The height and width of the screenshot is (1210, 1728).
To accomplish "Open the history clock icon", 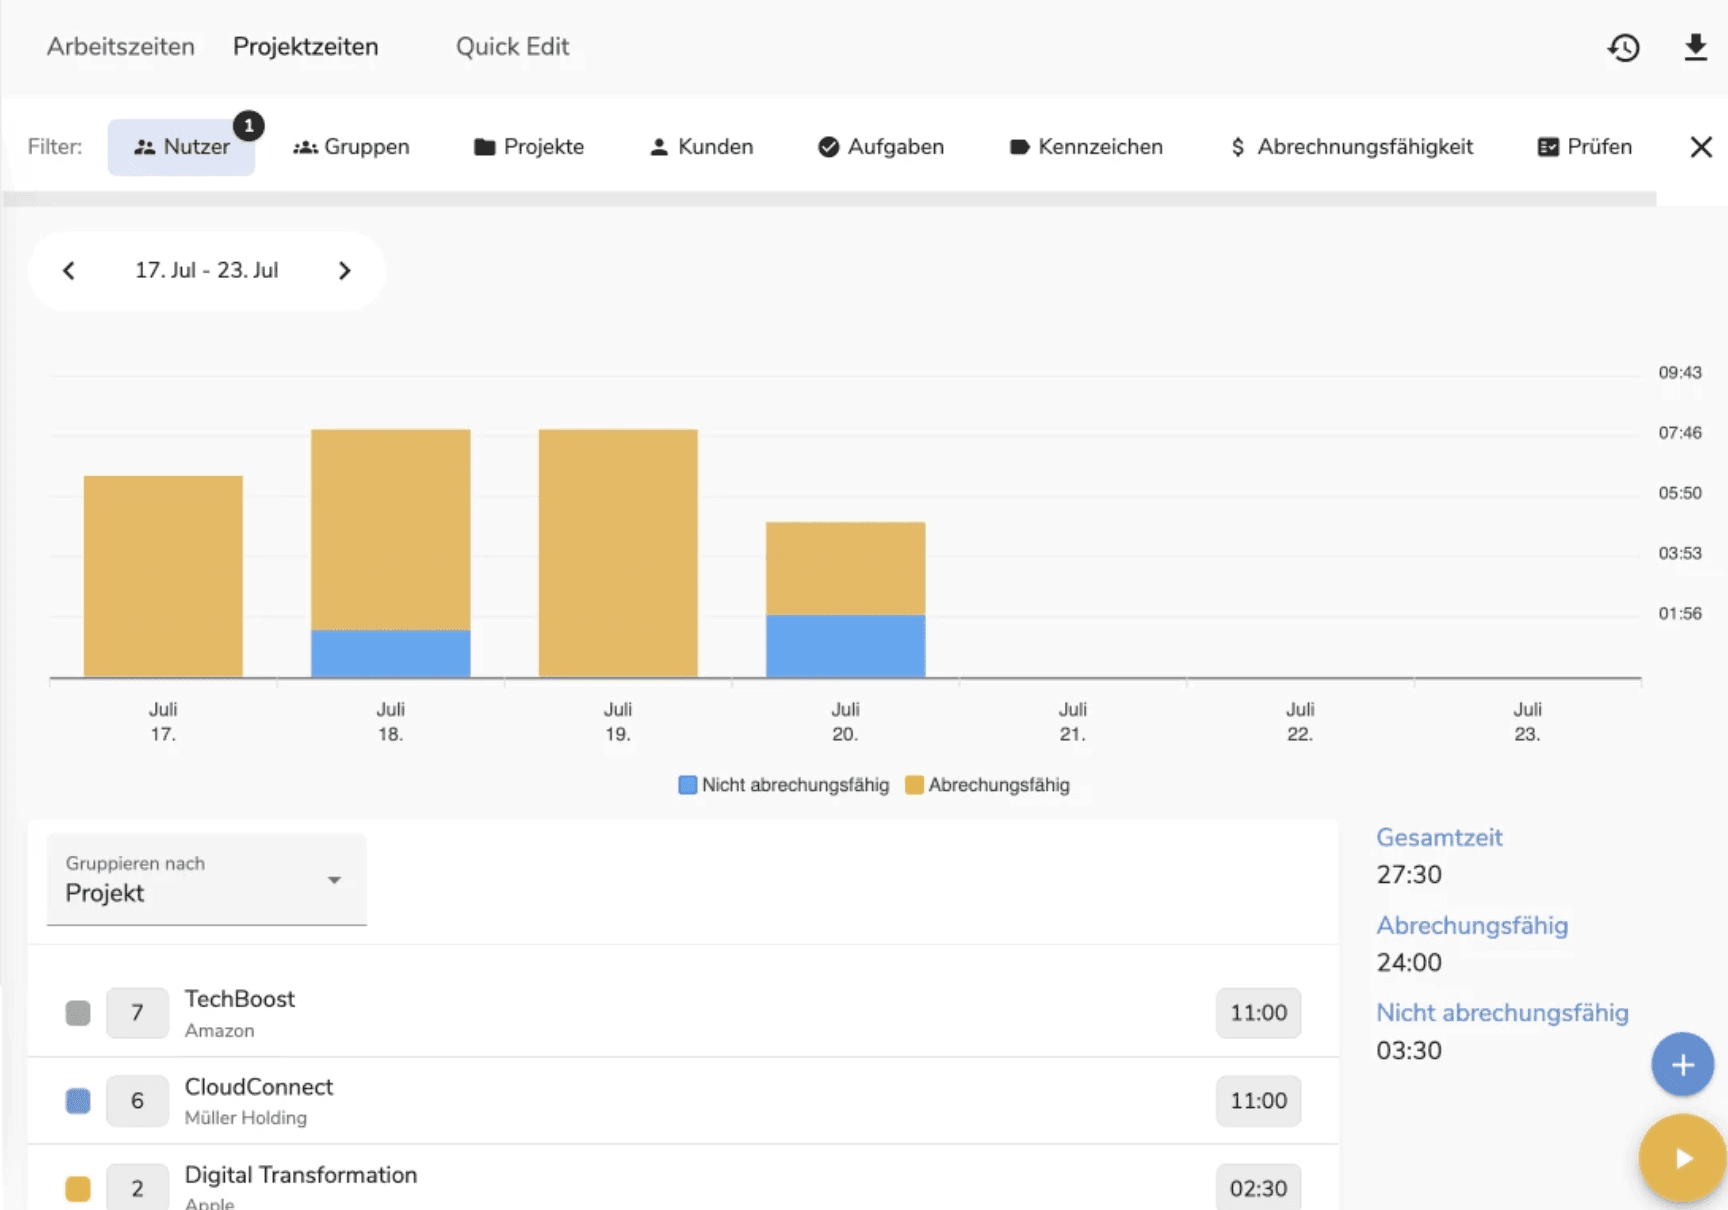I will 1623,47.
